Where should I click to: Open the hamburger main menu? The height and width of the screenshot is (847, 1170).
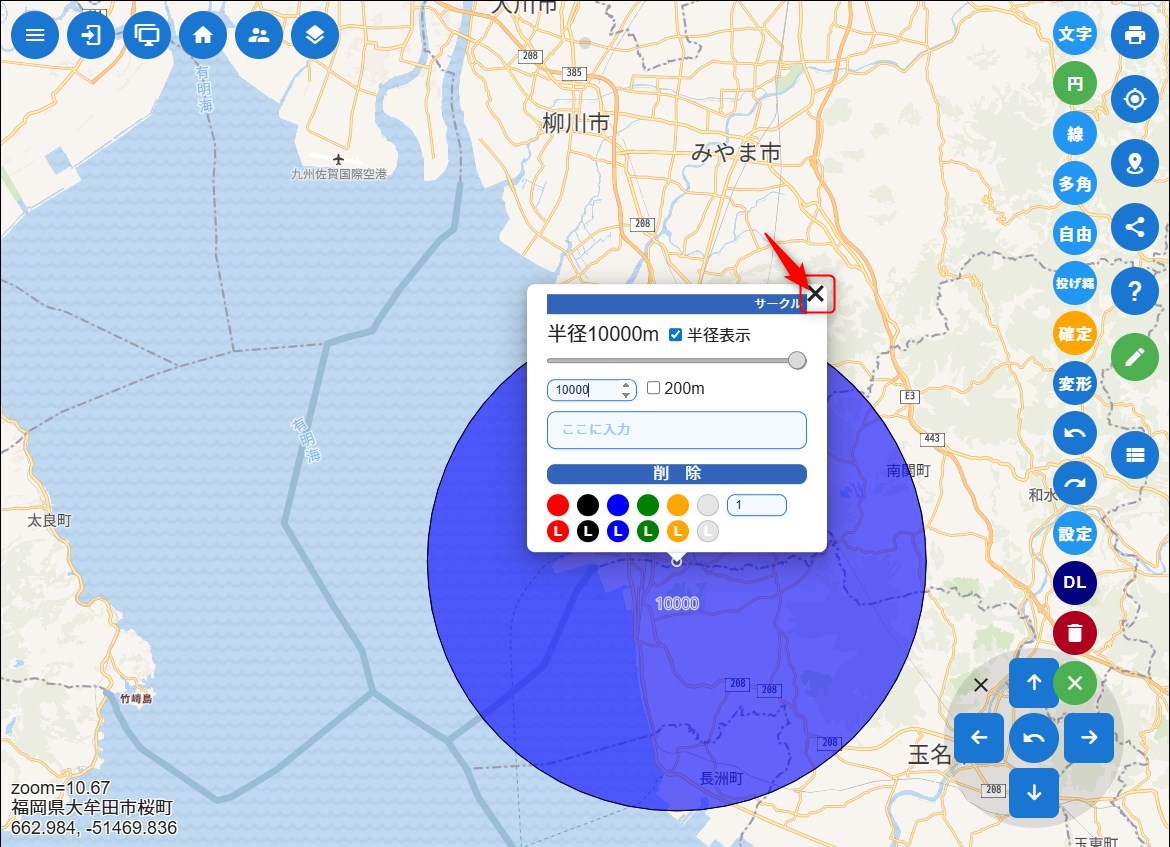coord(35,35)
